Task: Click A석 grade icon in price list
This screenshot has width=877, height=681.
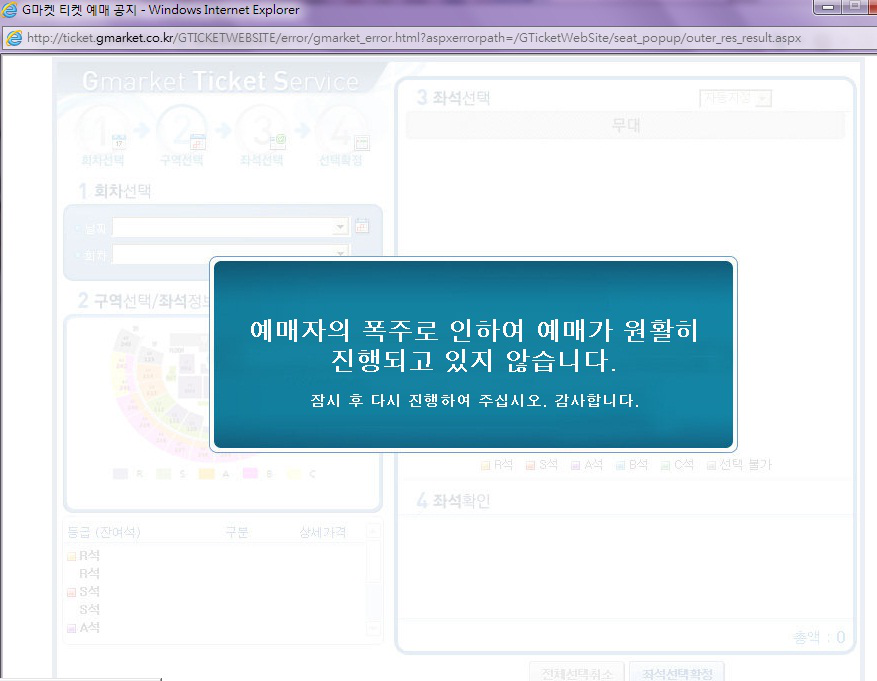Action: [x=71, y=628]
